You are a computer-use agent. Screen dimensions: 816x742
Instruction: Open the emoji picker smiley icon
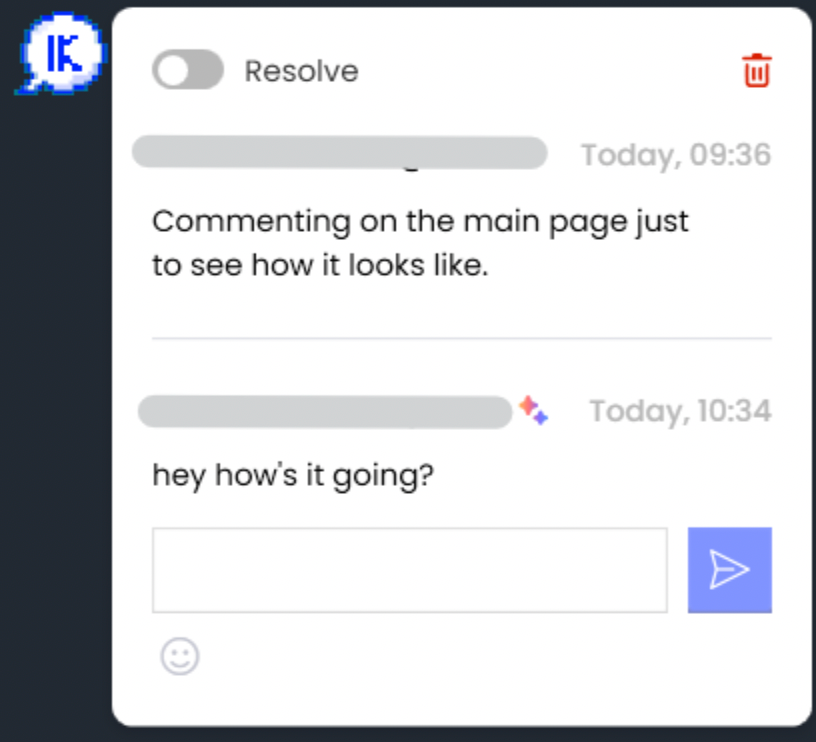(180, 656)
